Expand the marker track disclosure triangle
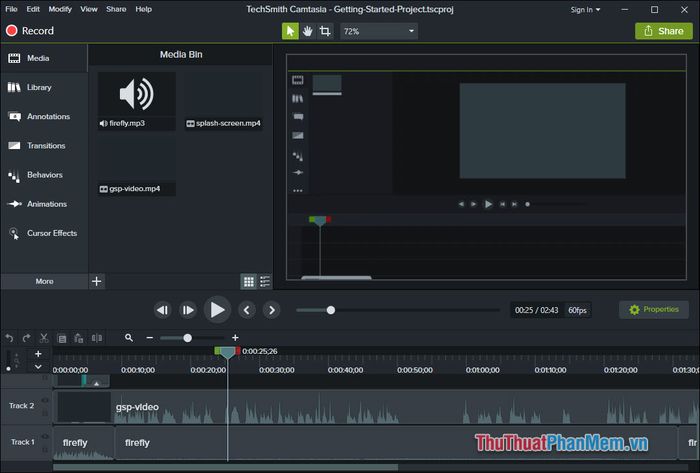 pos(96,383)
